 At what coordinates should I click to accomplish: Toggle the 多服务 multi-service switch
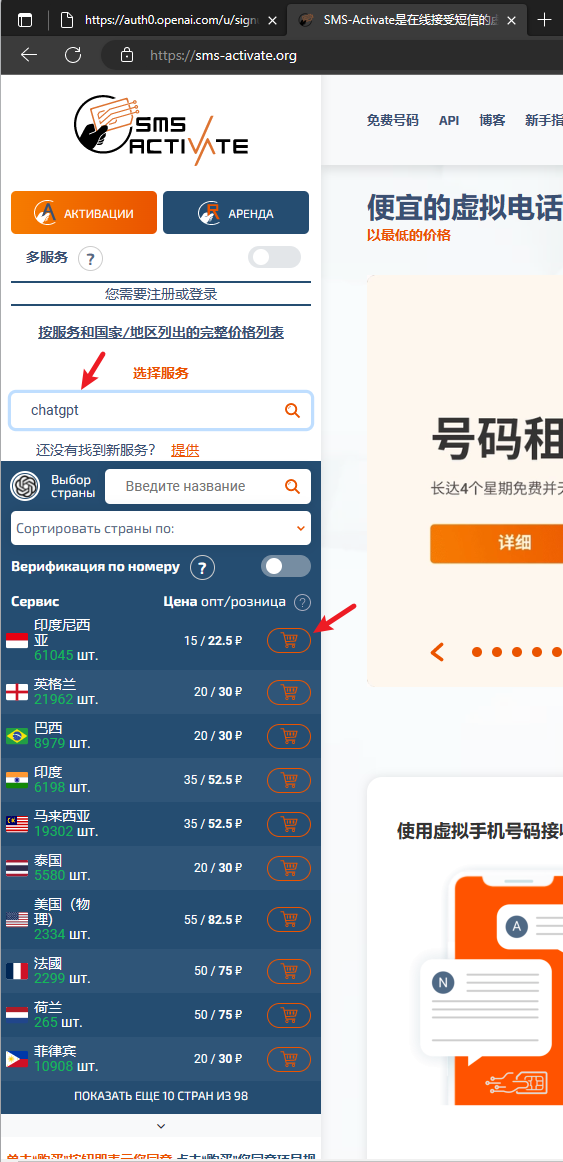(275, 257)
